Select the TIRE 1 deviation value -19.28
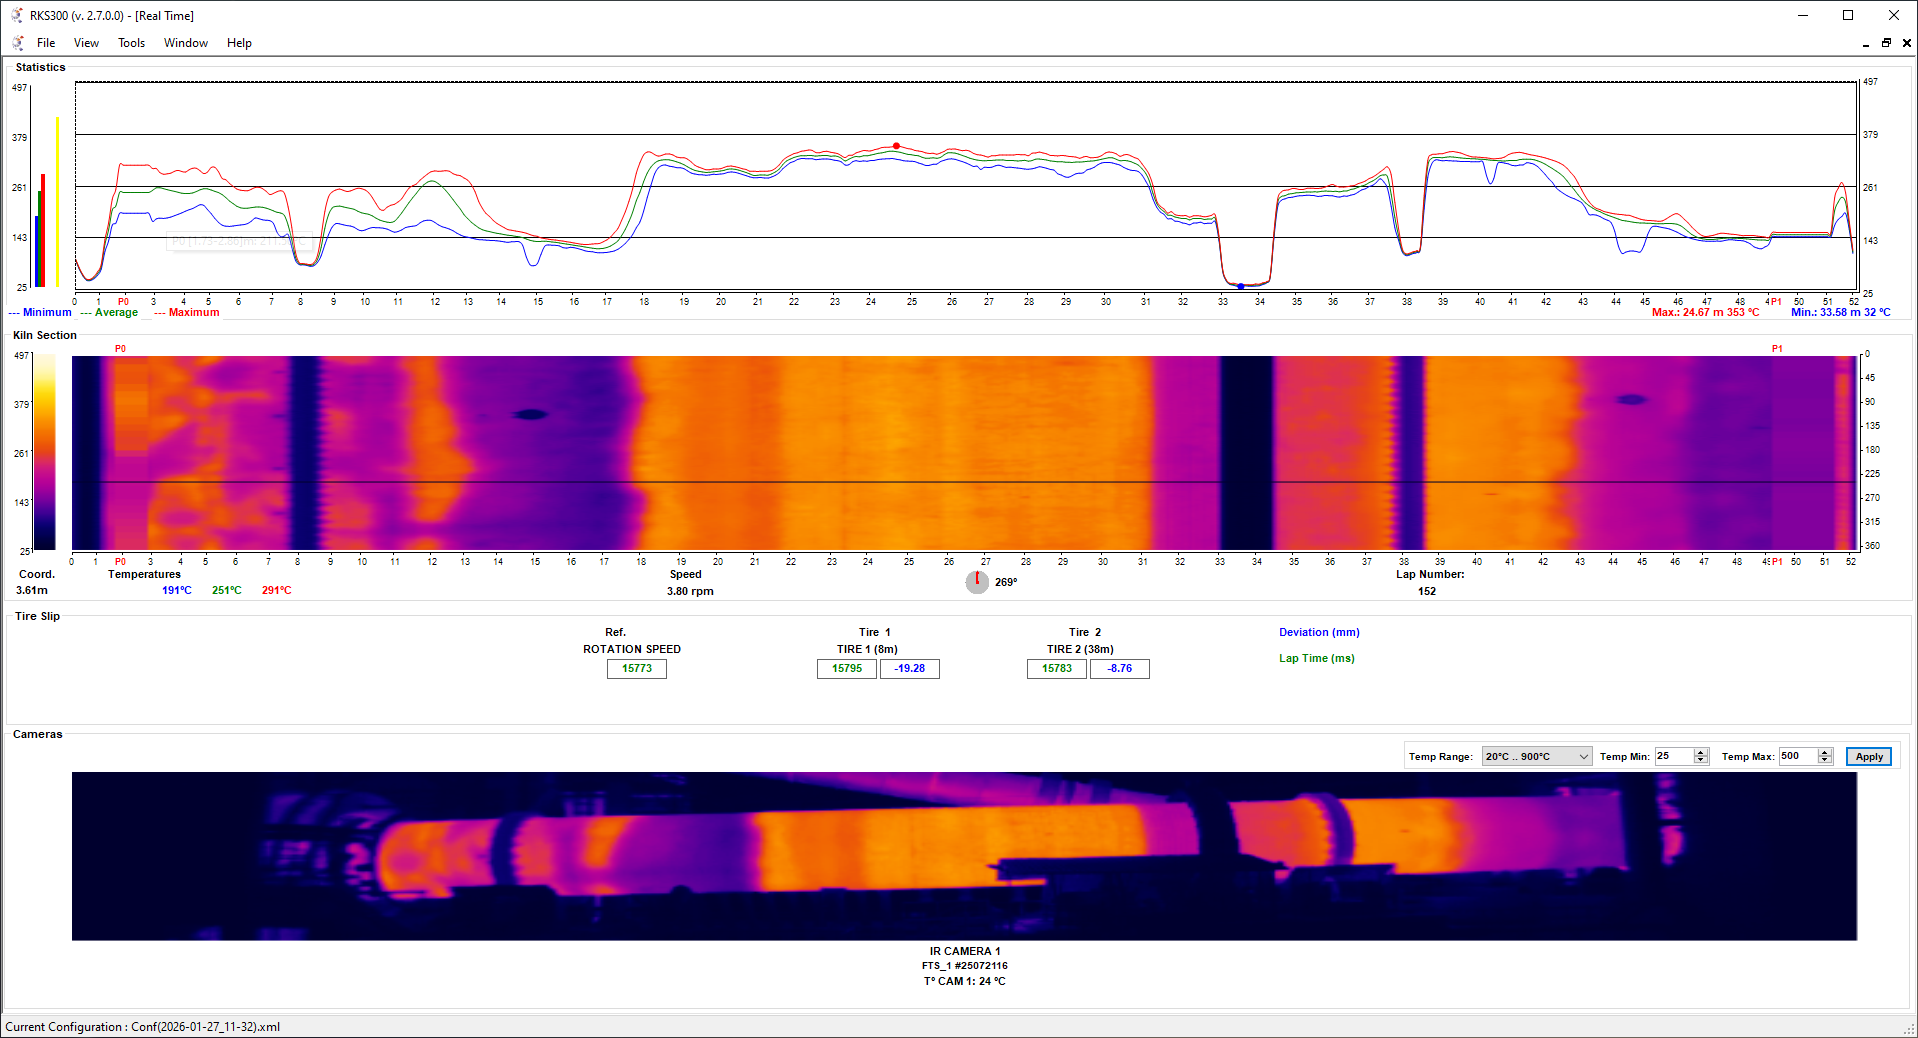This screenshot has height=1038, width=1918. click(x=909, y=668)
